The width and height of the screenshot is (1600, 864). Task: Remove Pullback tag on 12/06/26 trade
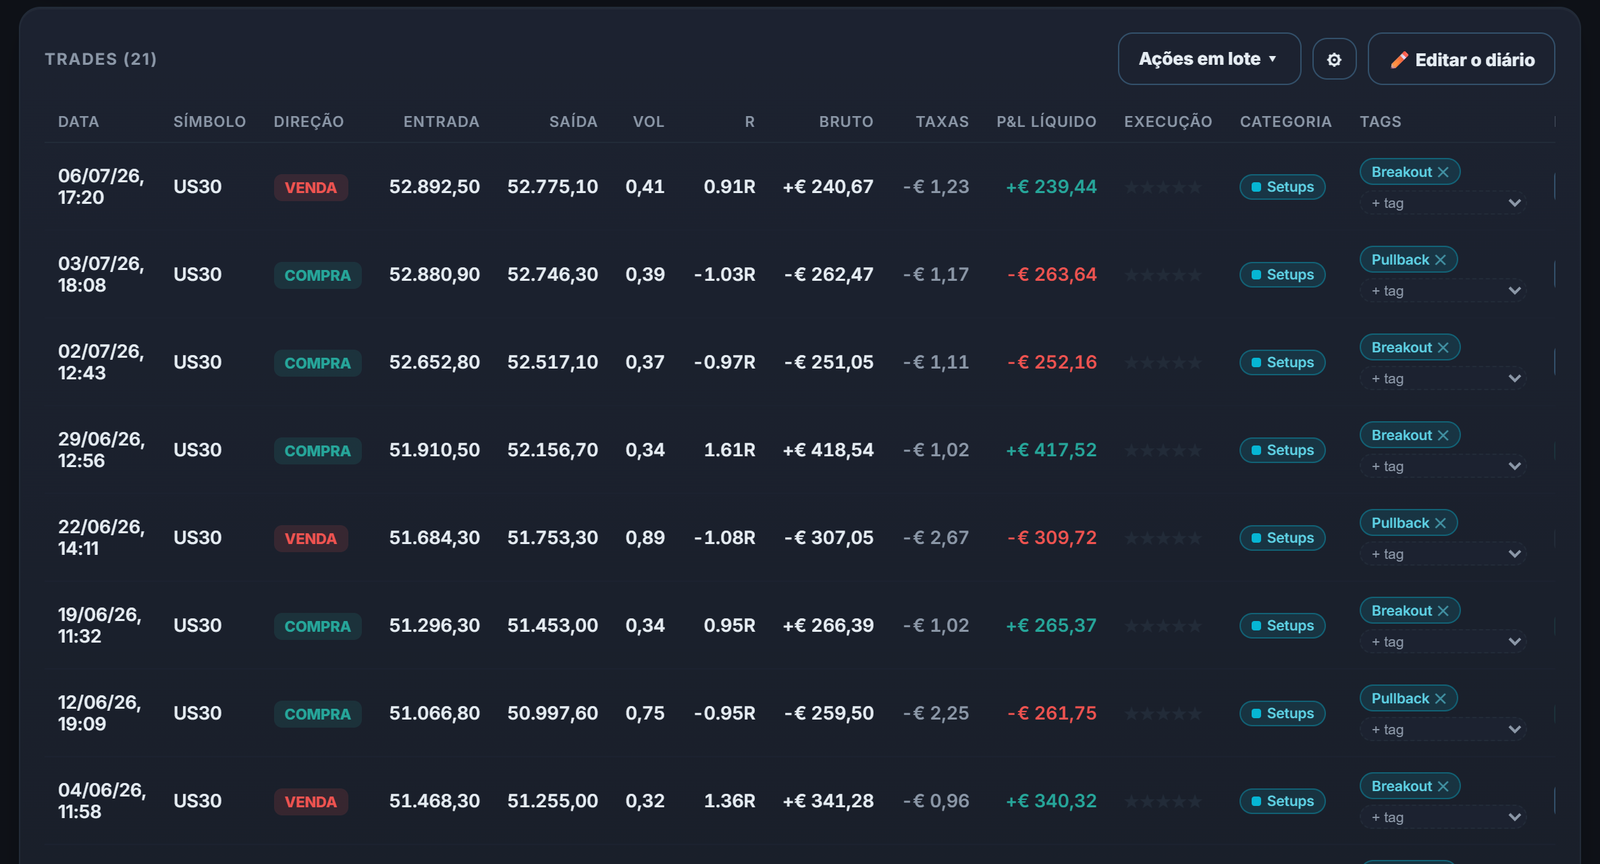1440,699
